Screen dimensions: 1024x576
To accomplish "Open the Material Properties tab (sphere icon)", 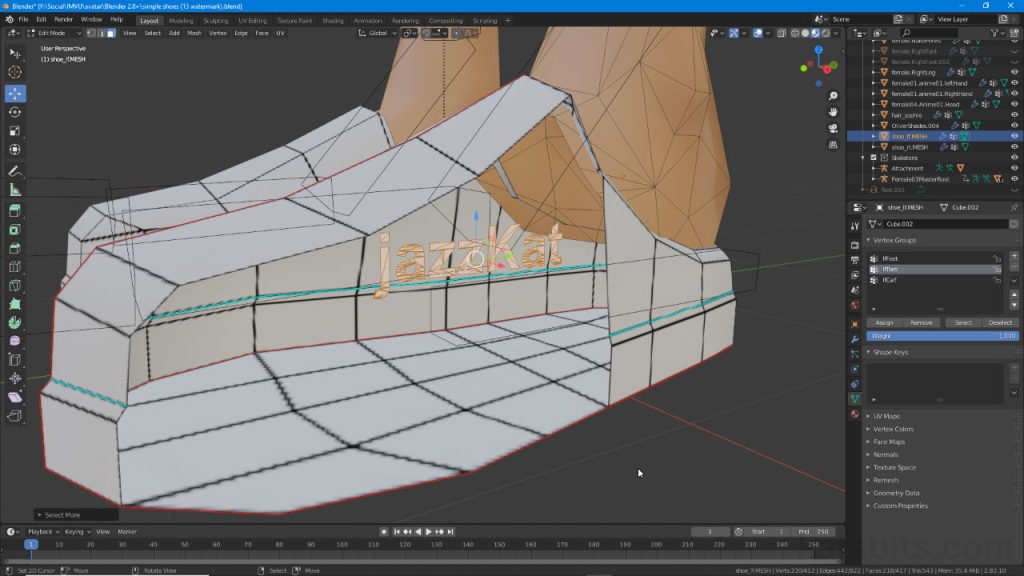I will coord(854,413).
